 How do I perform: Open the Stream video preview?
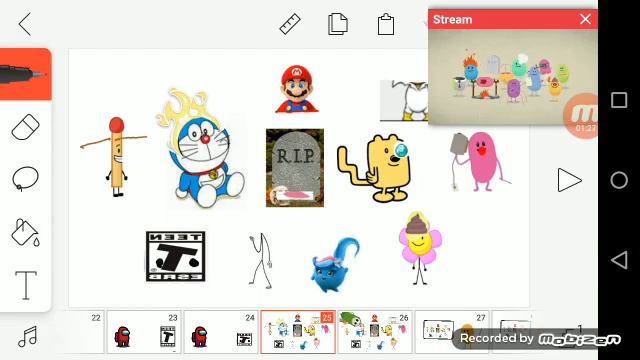(513, 76)
